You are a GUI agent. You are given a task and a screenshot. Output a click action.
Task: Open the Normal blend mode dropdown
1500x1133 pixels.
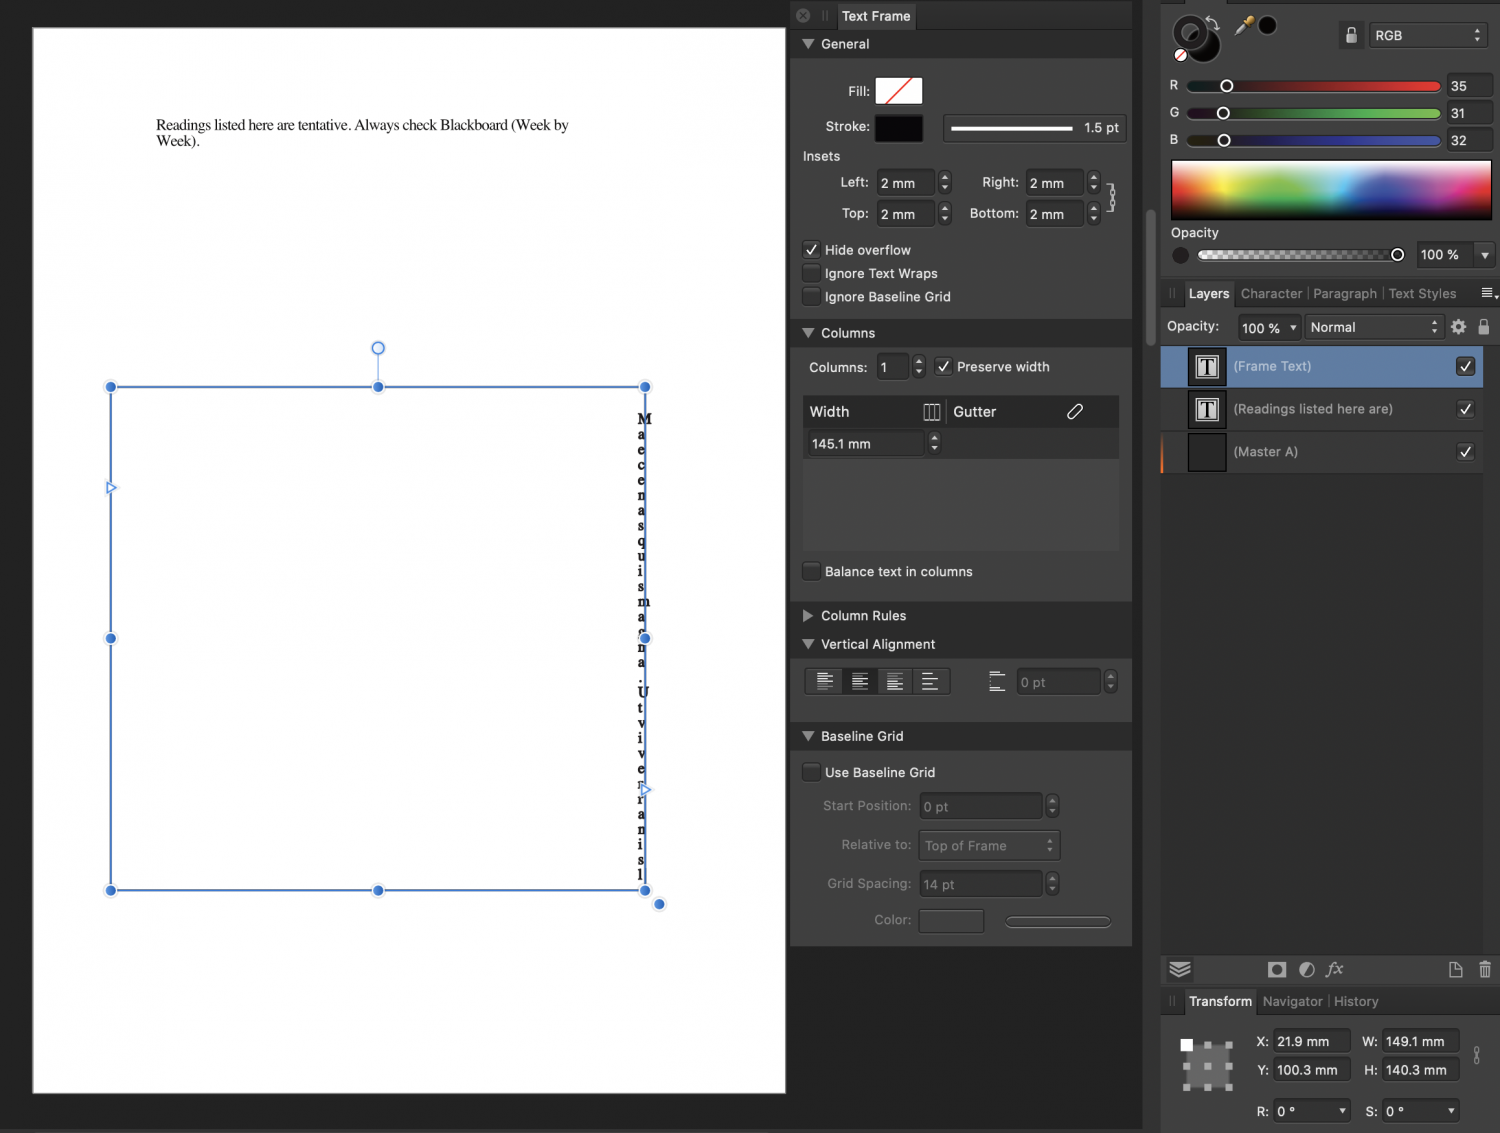pyautogui.click(x=1373, y=327)
